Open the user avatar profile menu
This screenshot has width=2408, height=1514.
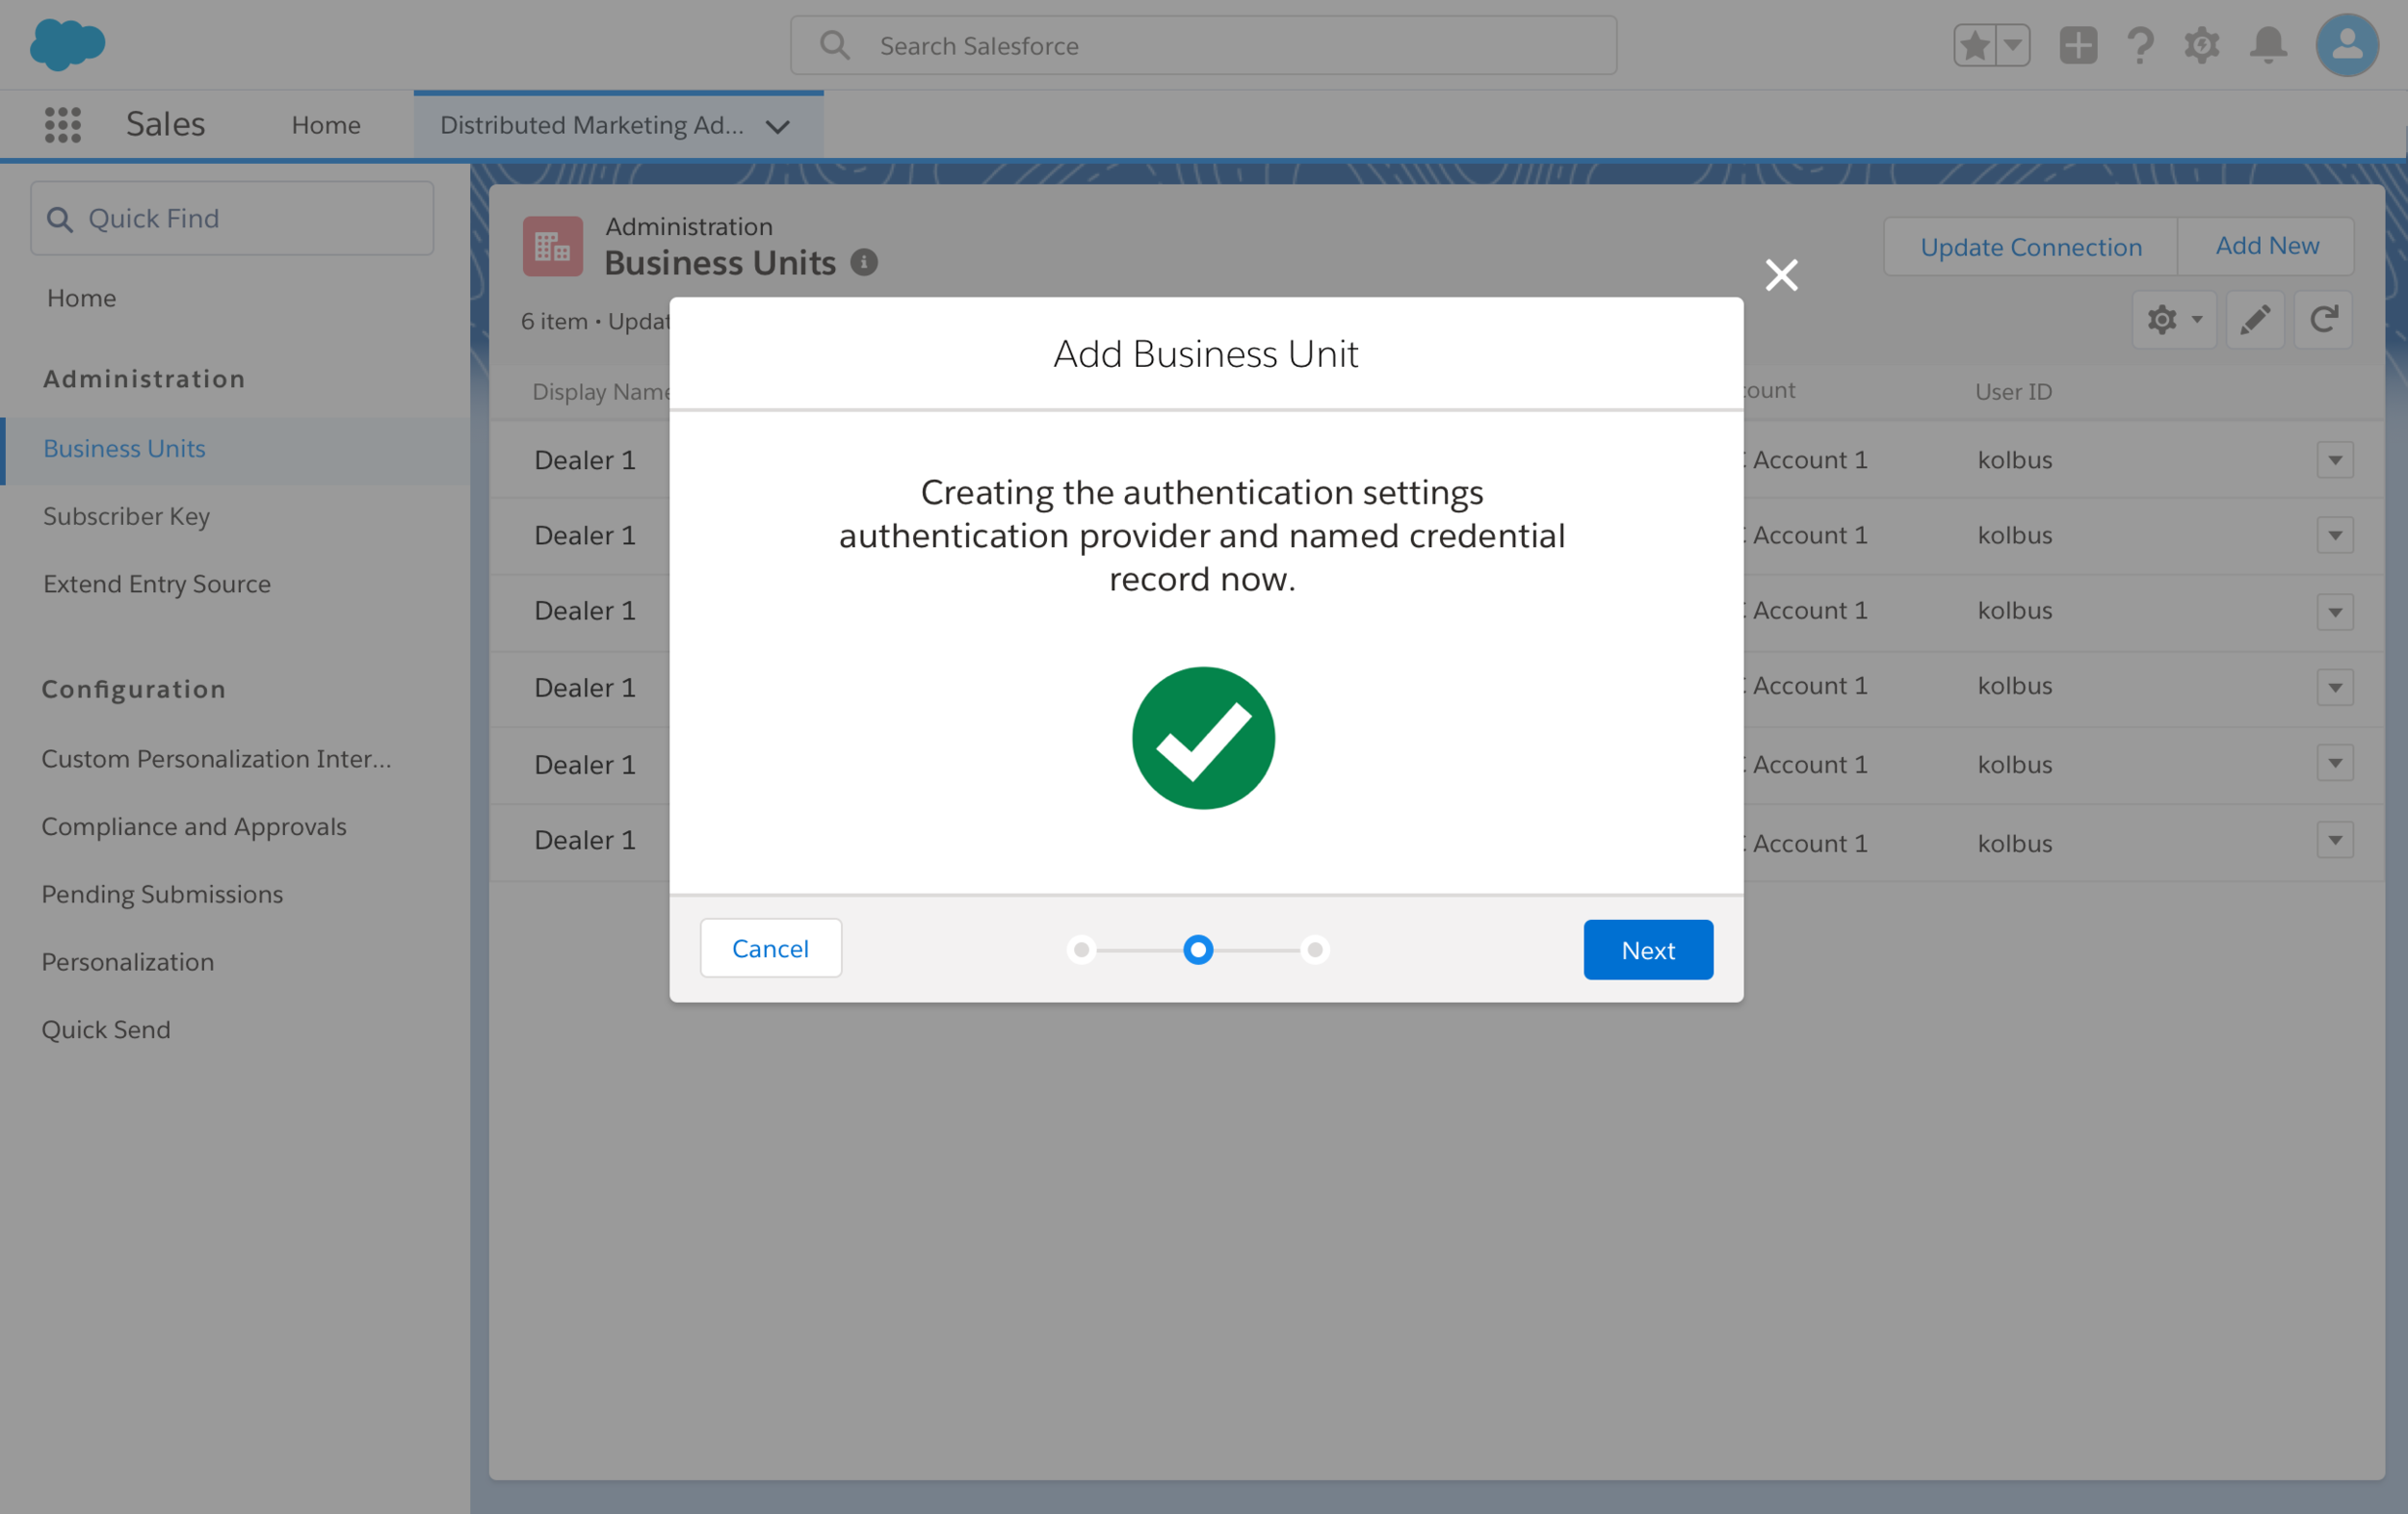[x=2346, y=45]
